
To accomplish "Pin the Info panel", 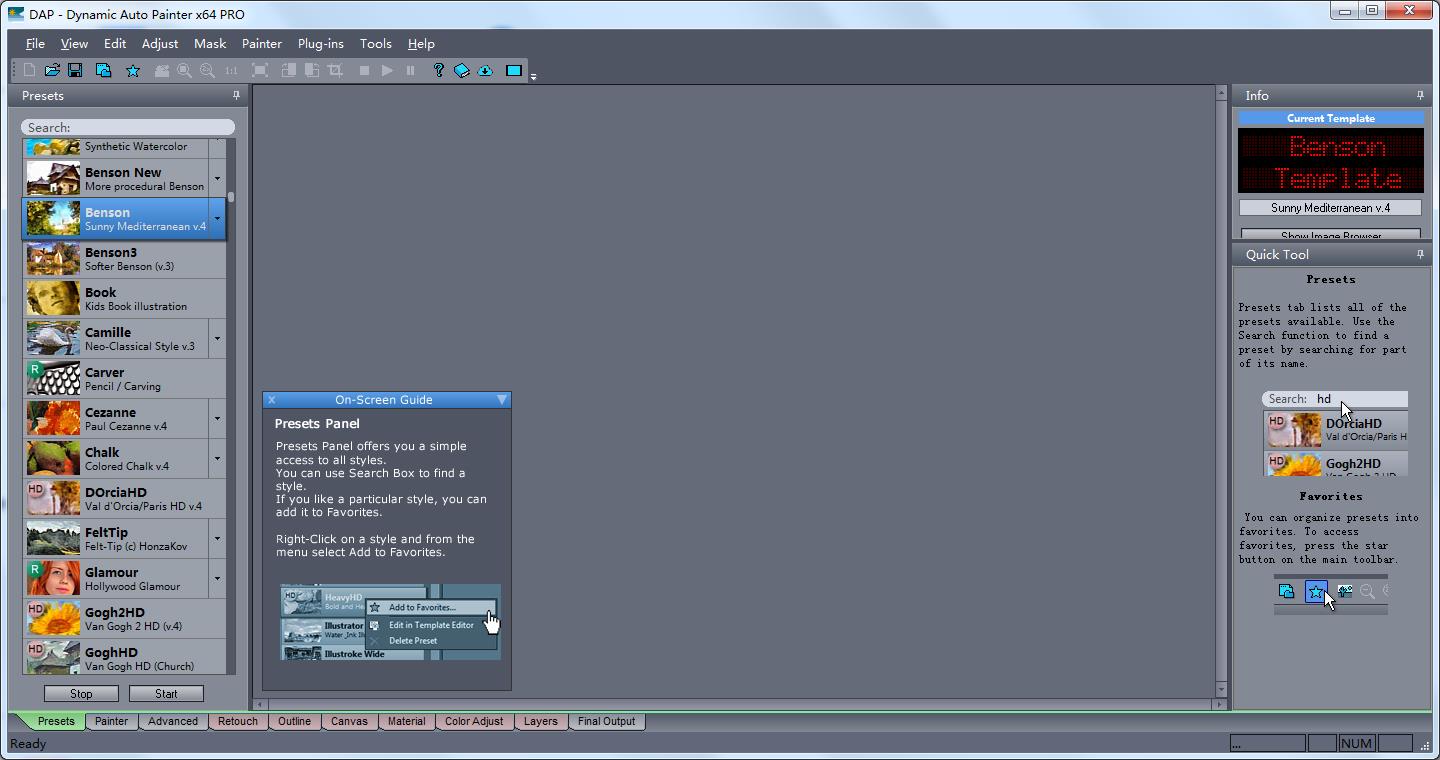I will pyautogui.click(x=1420, y=95).
